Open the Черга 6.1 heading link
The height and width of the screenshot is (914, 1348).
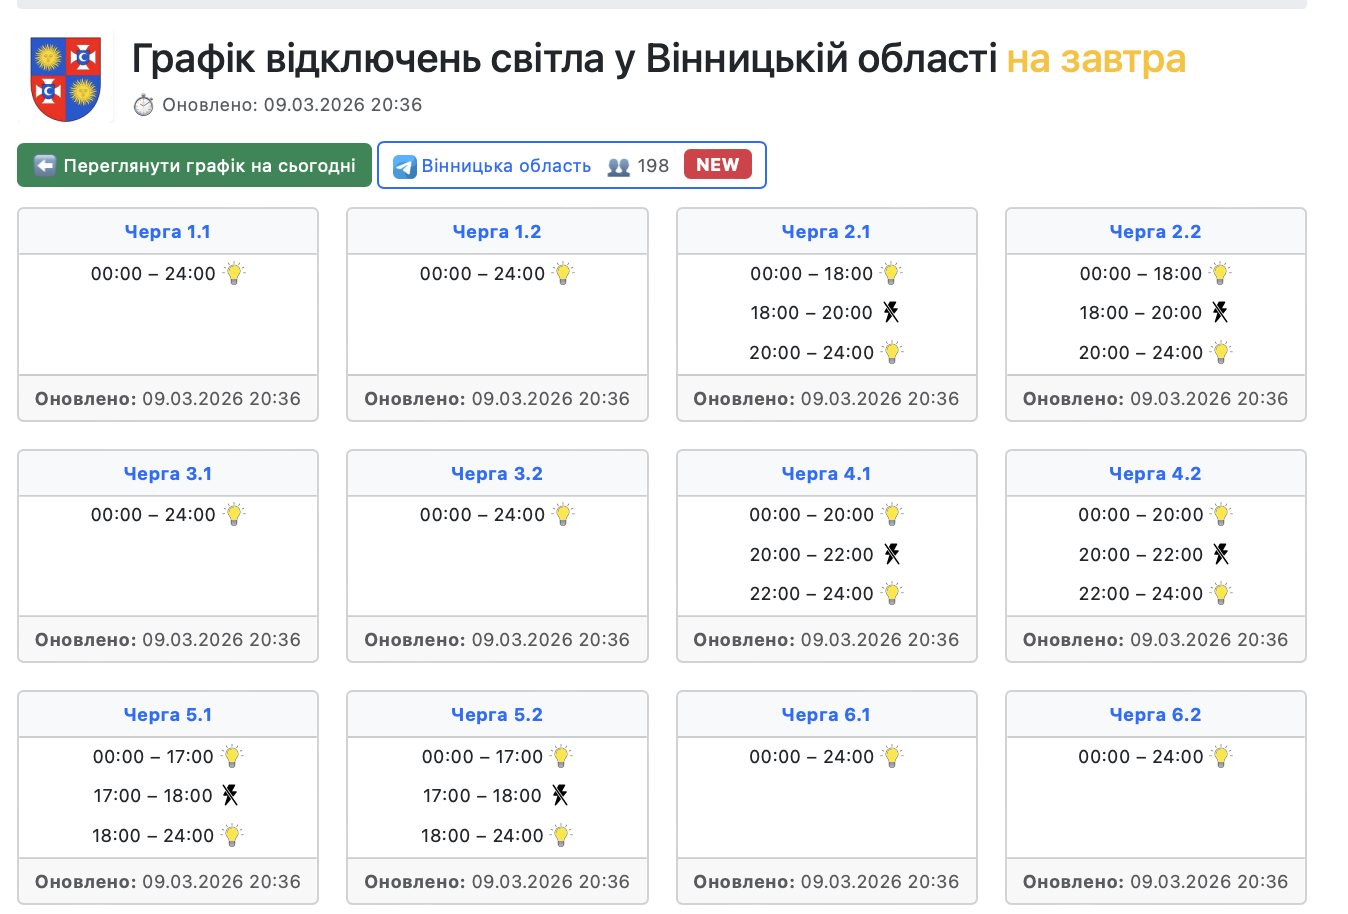(x=826, y=715)
